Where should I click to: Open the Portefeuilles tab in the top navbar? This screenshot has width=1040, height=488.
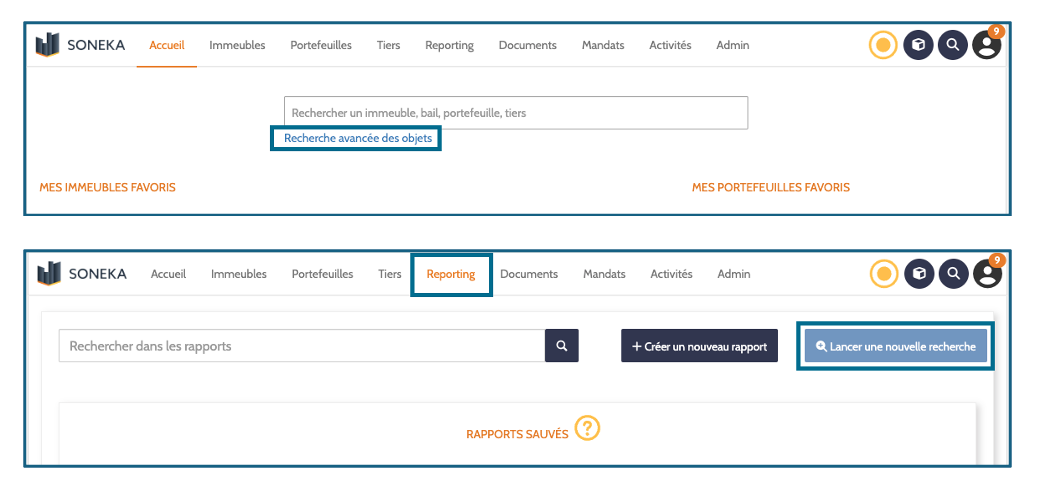(x=321, y=45)
